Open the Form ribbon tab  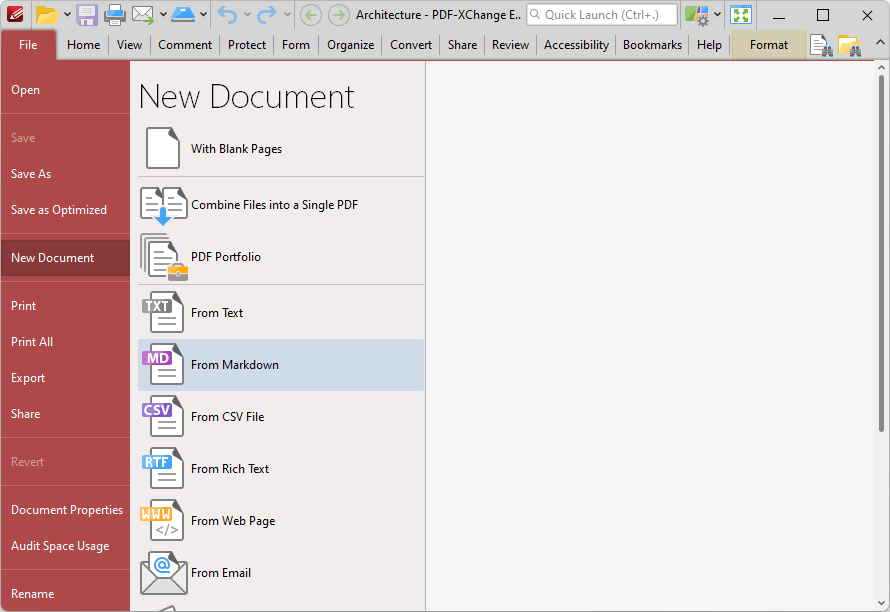(296, 45)
